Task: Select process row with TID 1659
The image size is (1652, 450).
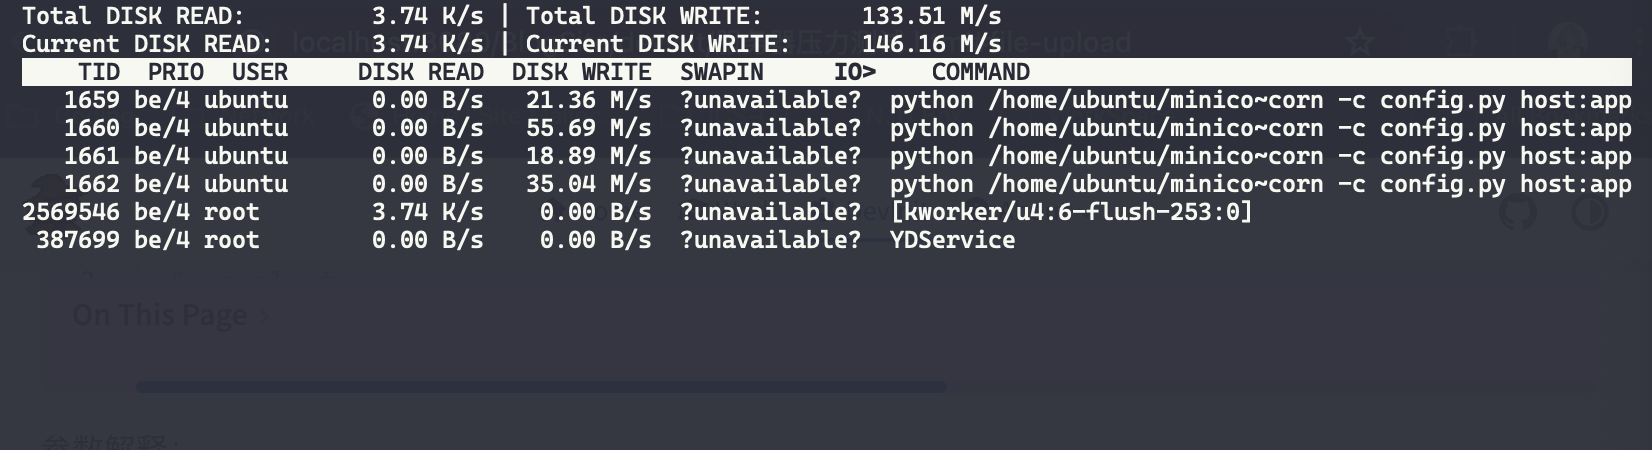Action: (827, 100)
